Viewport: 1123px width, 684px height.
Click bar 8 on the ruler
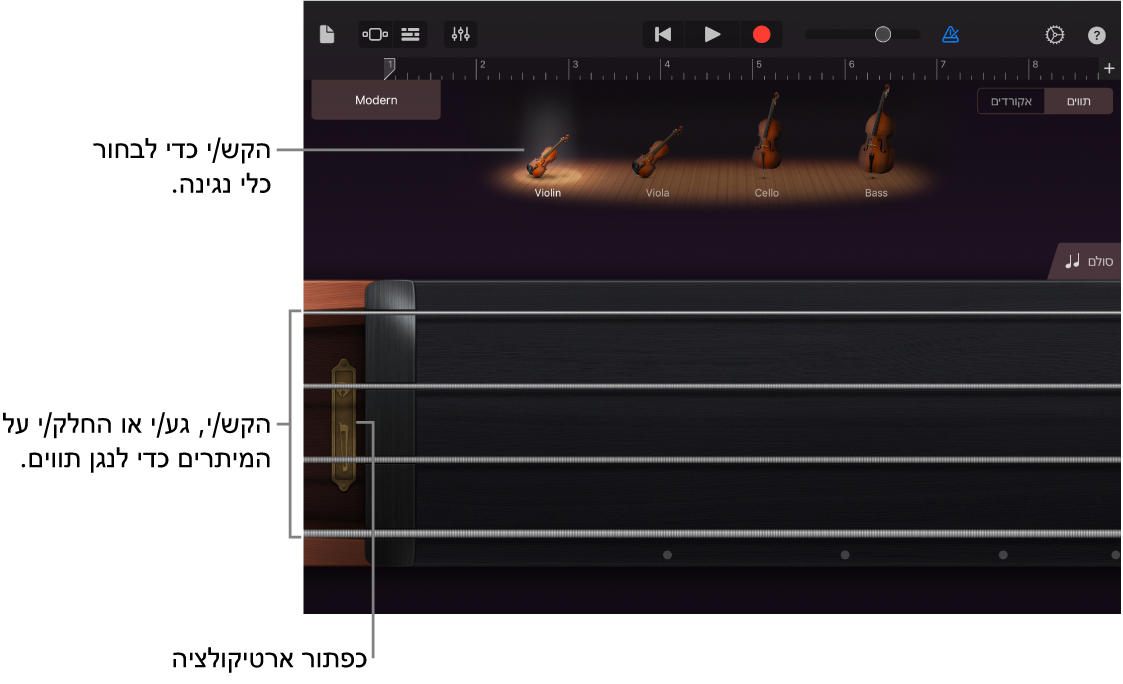(x=1033, y=66)
